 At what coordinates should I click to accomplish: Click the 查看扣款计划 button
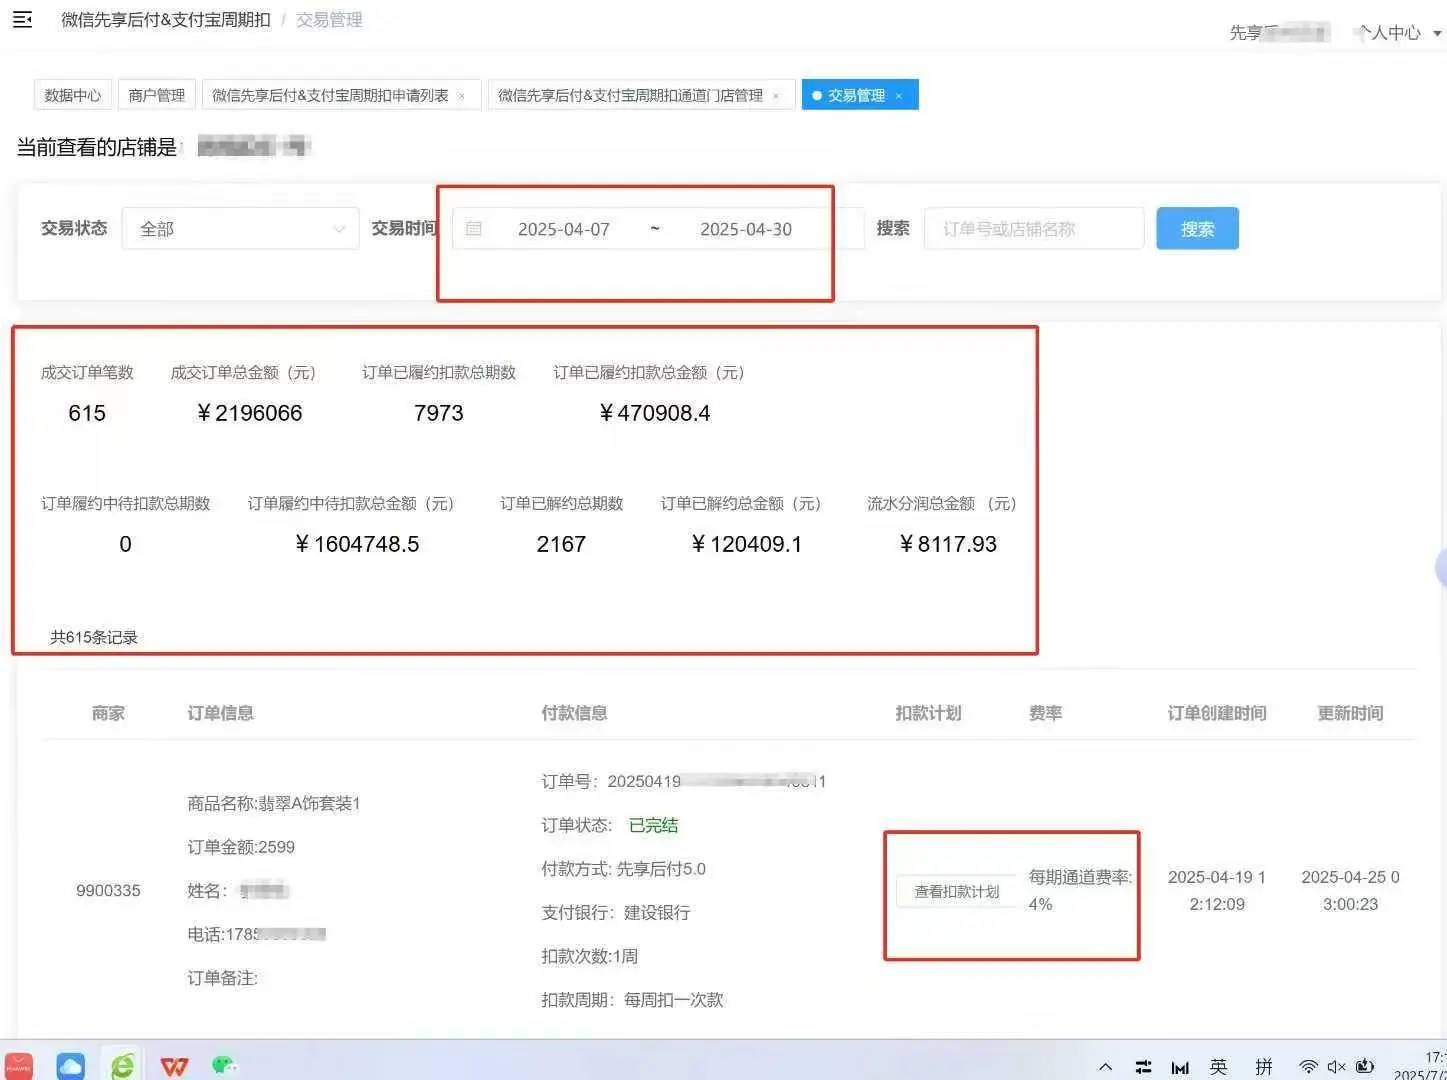point(956,891)
